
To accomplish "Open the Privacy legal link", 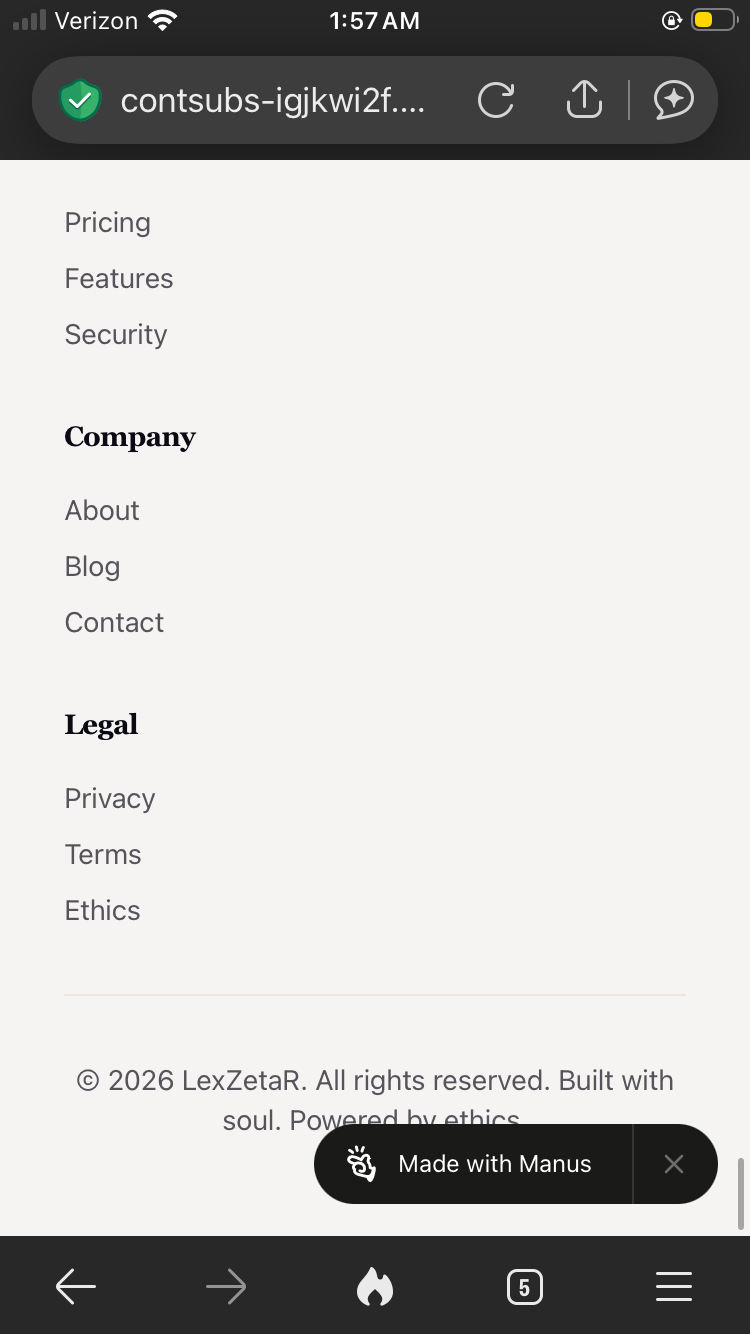I will (x=110, y=798).
